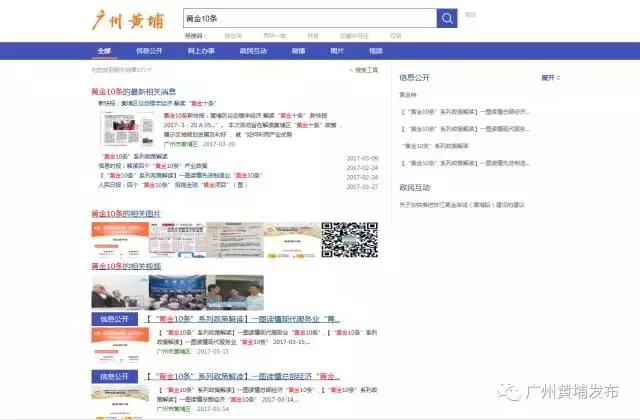640x420 pixels.
Task: Click the 广州黄埔 site logo
Action: tap(127, 19)
